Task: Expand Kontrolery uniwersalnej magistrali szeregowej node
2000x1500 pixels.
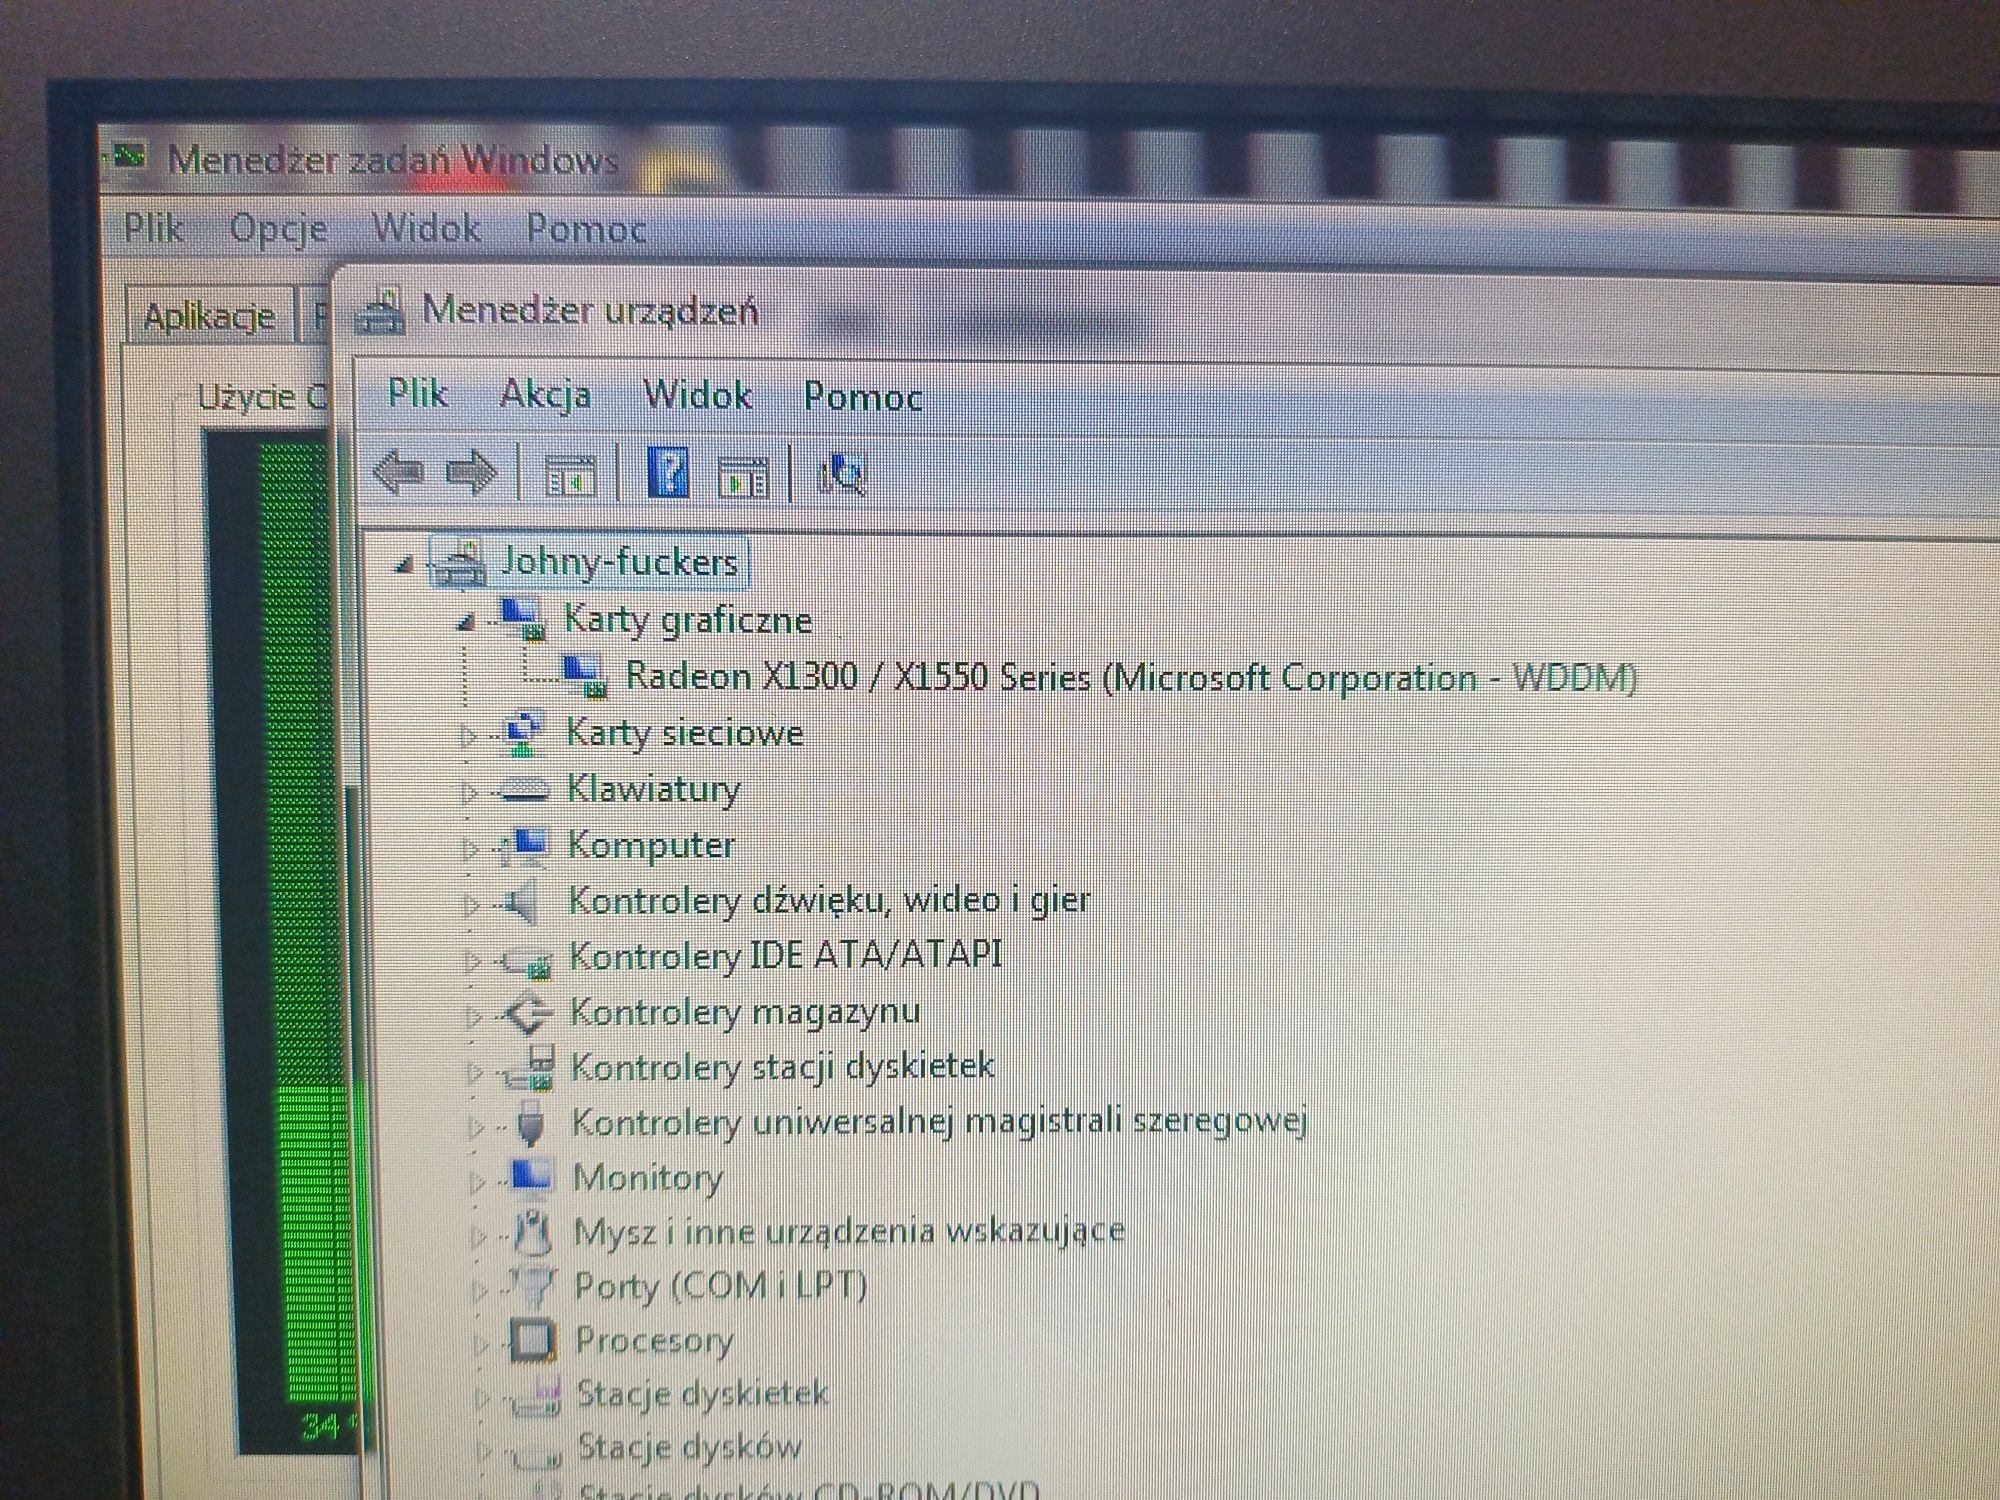Action: (x=476, y=1127)
